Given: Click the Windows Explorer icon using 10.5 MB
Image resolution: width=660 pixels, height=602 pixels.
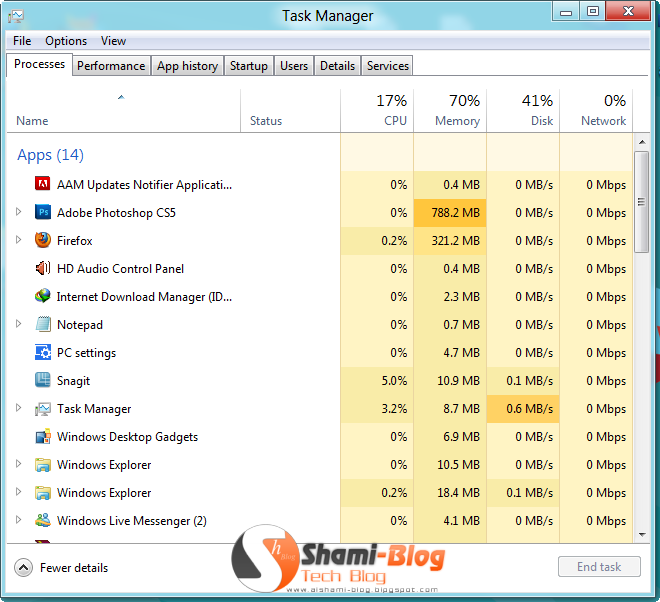Looking at the screenshot, I should click(x=43, y=465).
